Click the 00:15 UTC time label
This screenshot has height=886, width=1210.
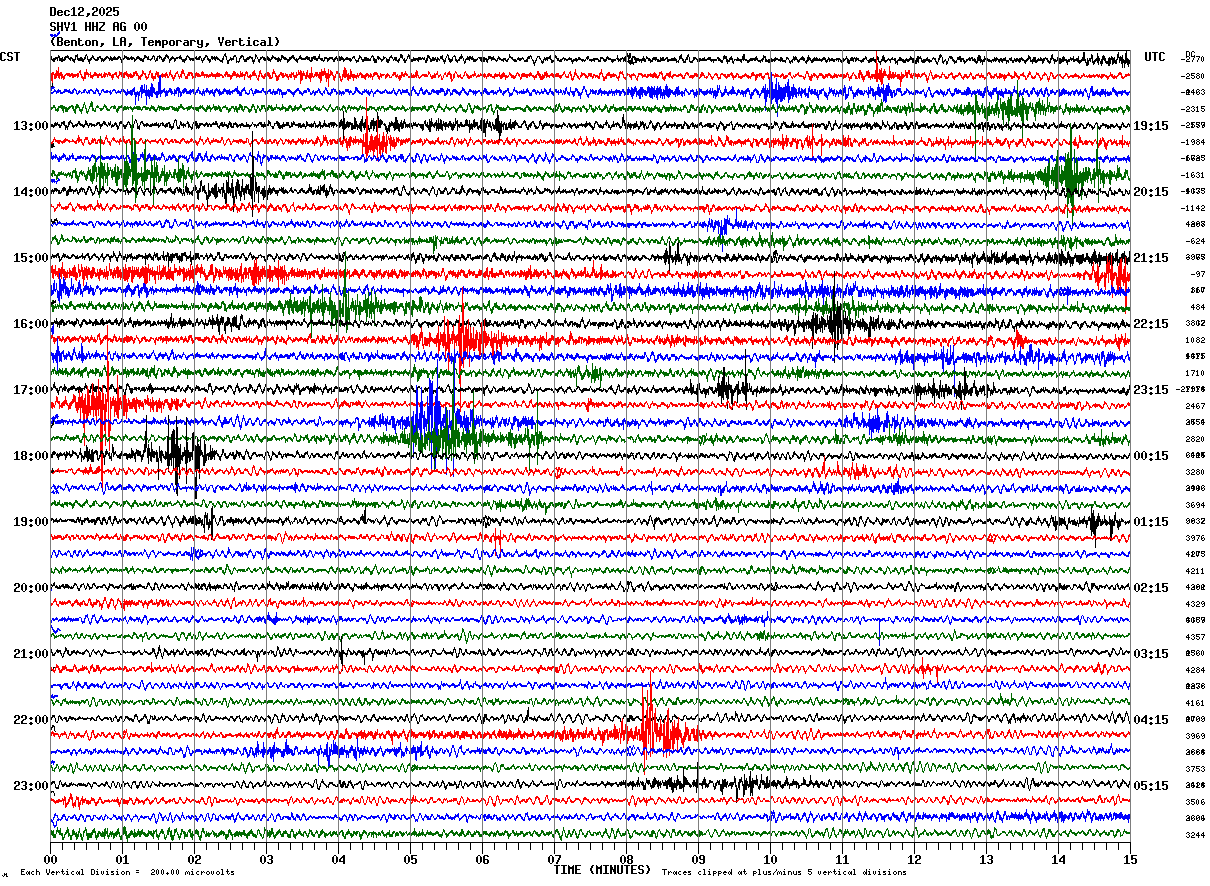click(x=1151, y=456)
